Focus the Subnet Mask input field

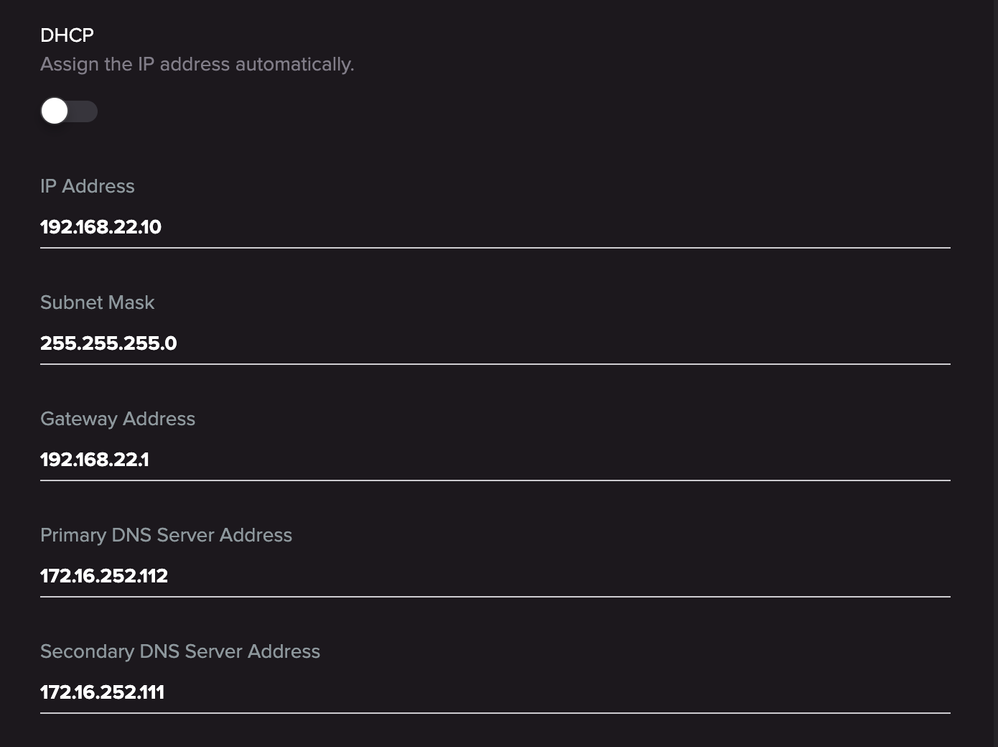pyautogui.click(x=495, y=343)
